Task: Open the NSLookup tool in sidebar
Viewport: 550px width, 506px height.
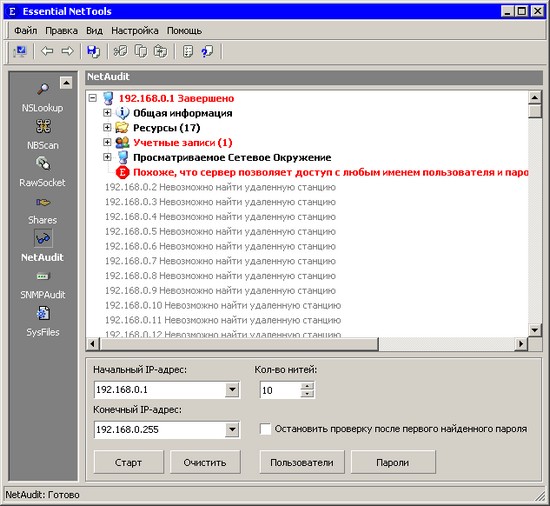Action: tap(43, 89)
